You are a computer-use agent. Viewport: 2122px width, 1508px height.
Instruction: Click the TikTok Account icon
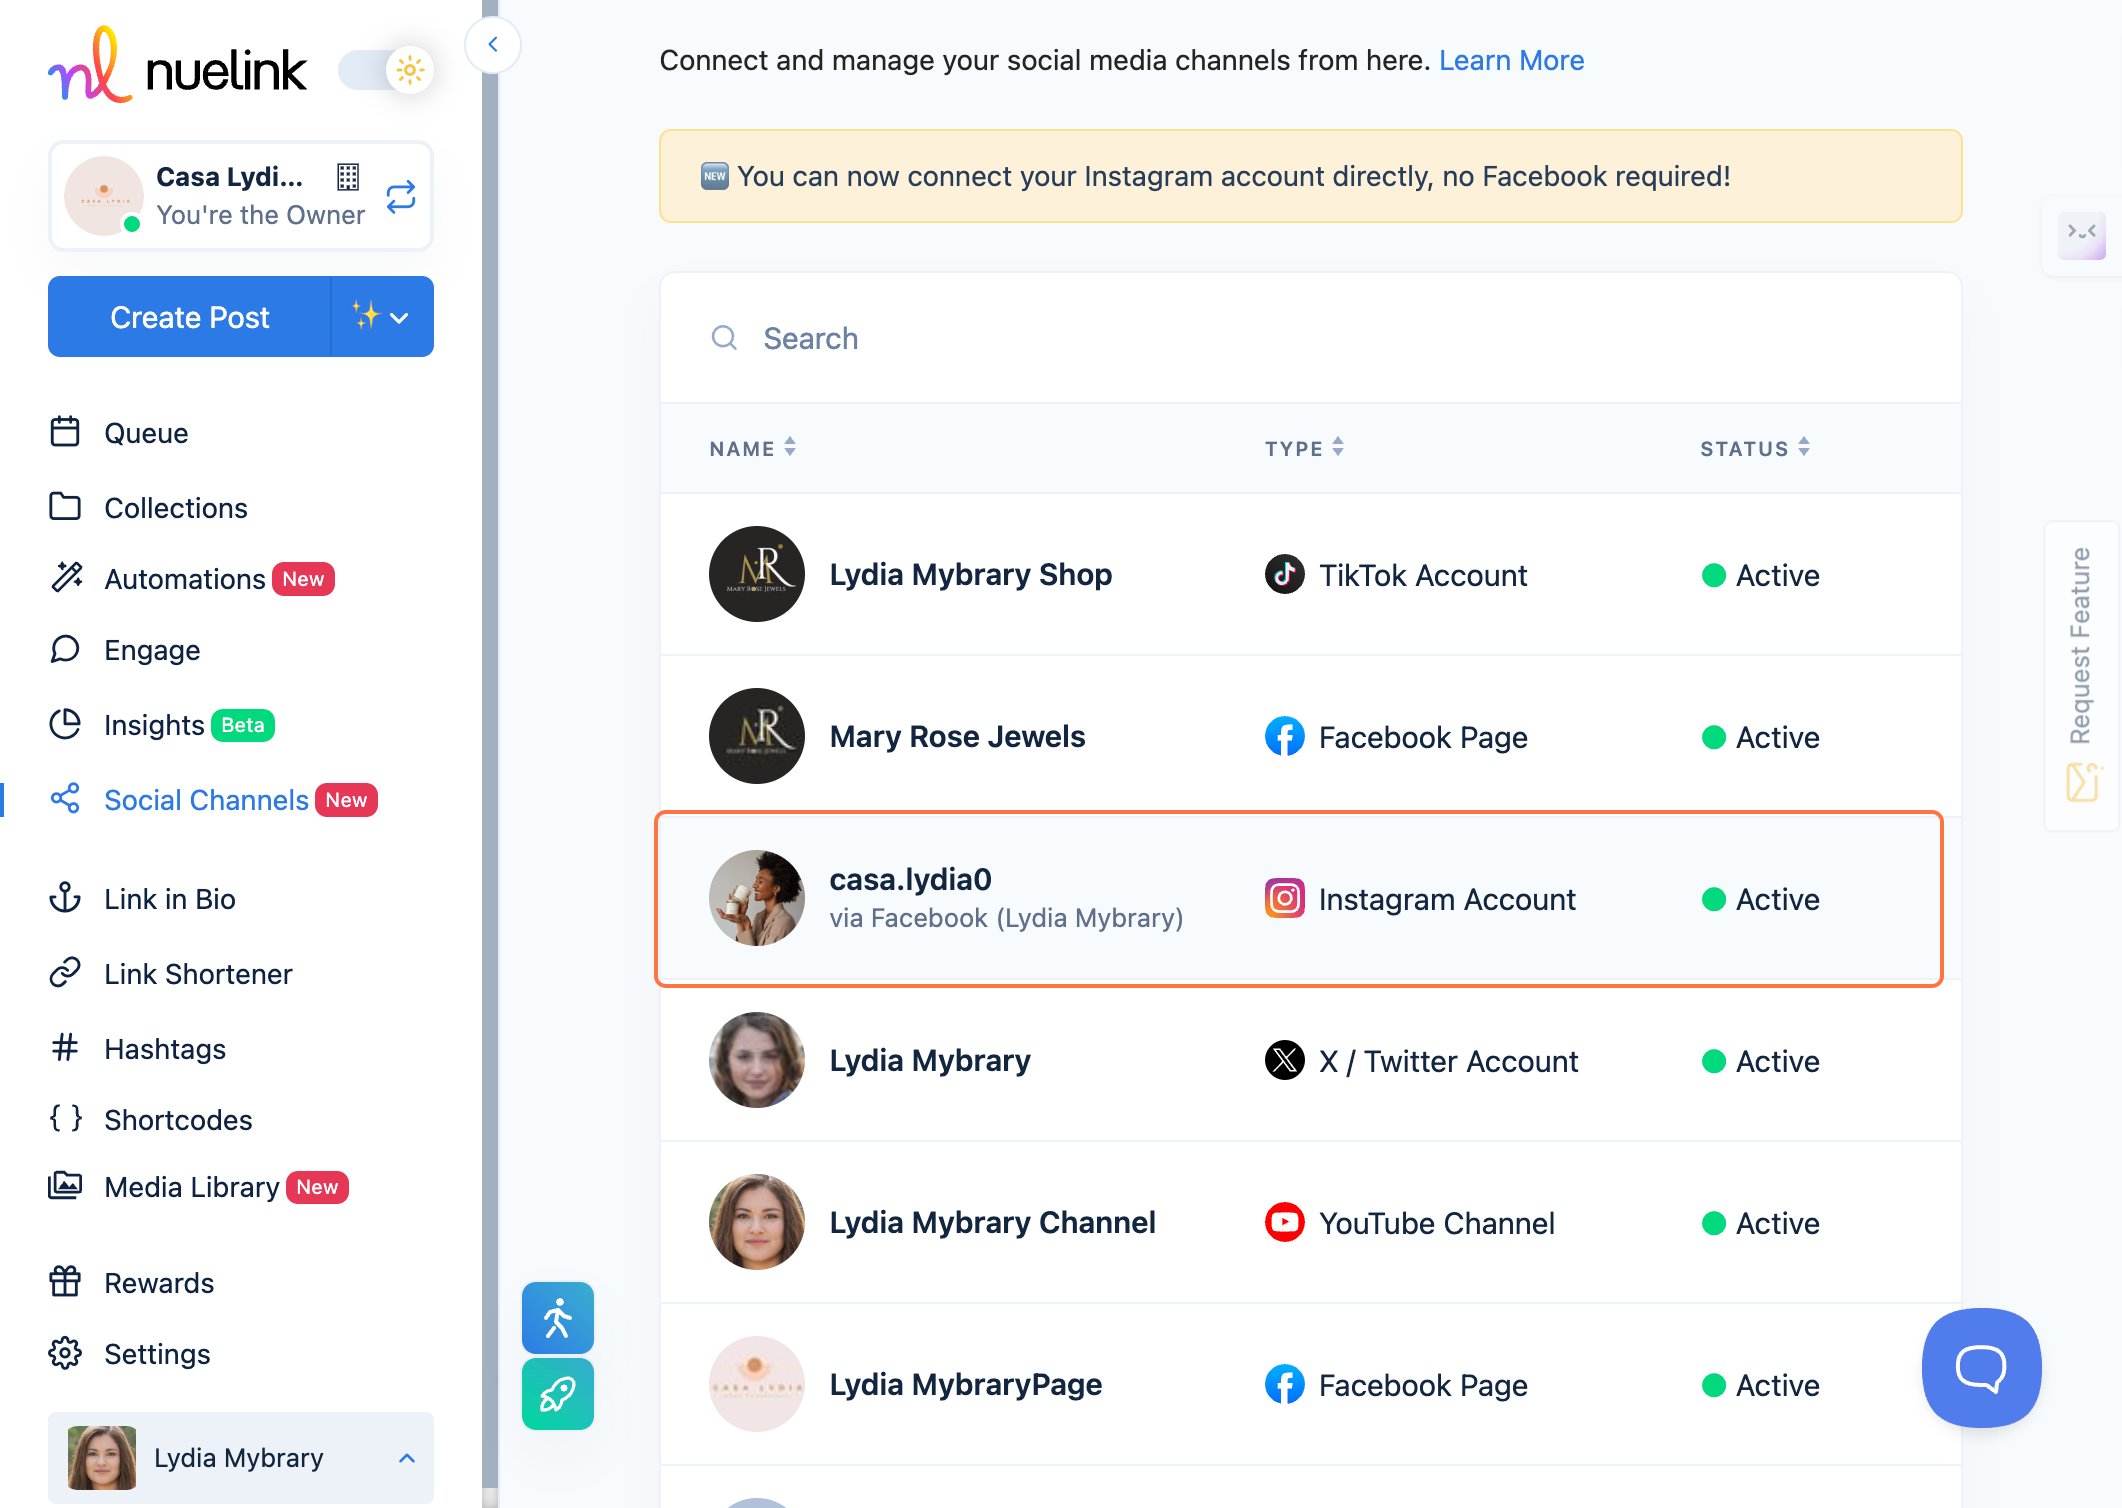[1284, 574]
